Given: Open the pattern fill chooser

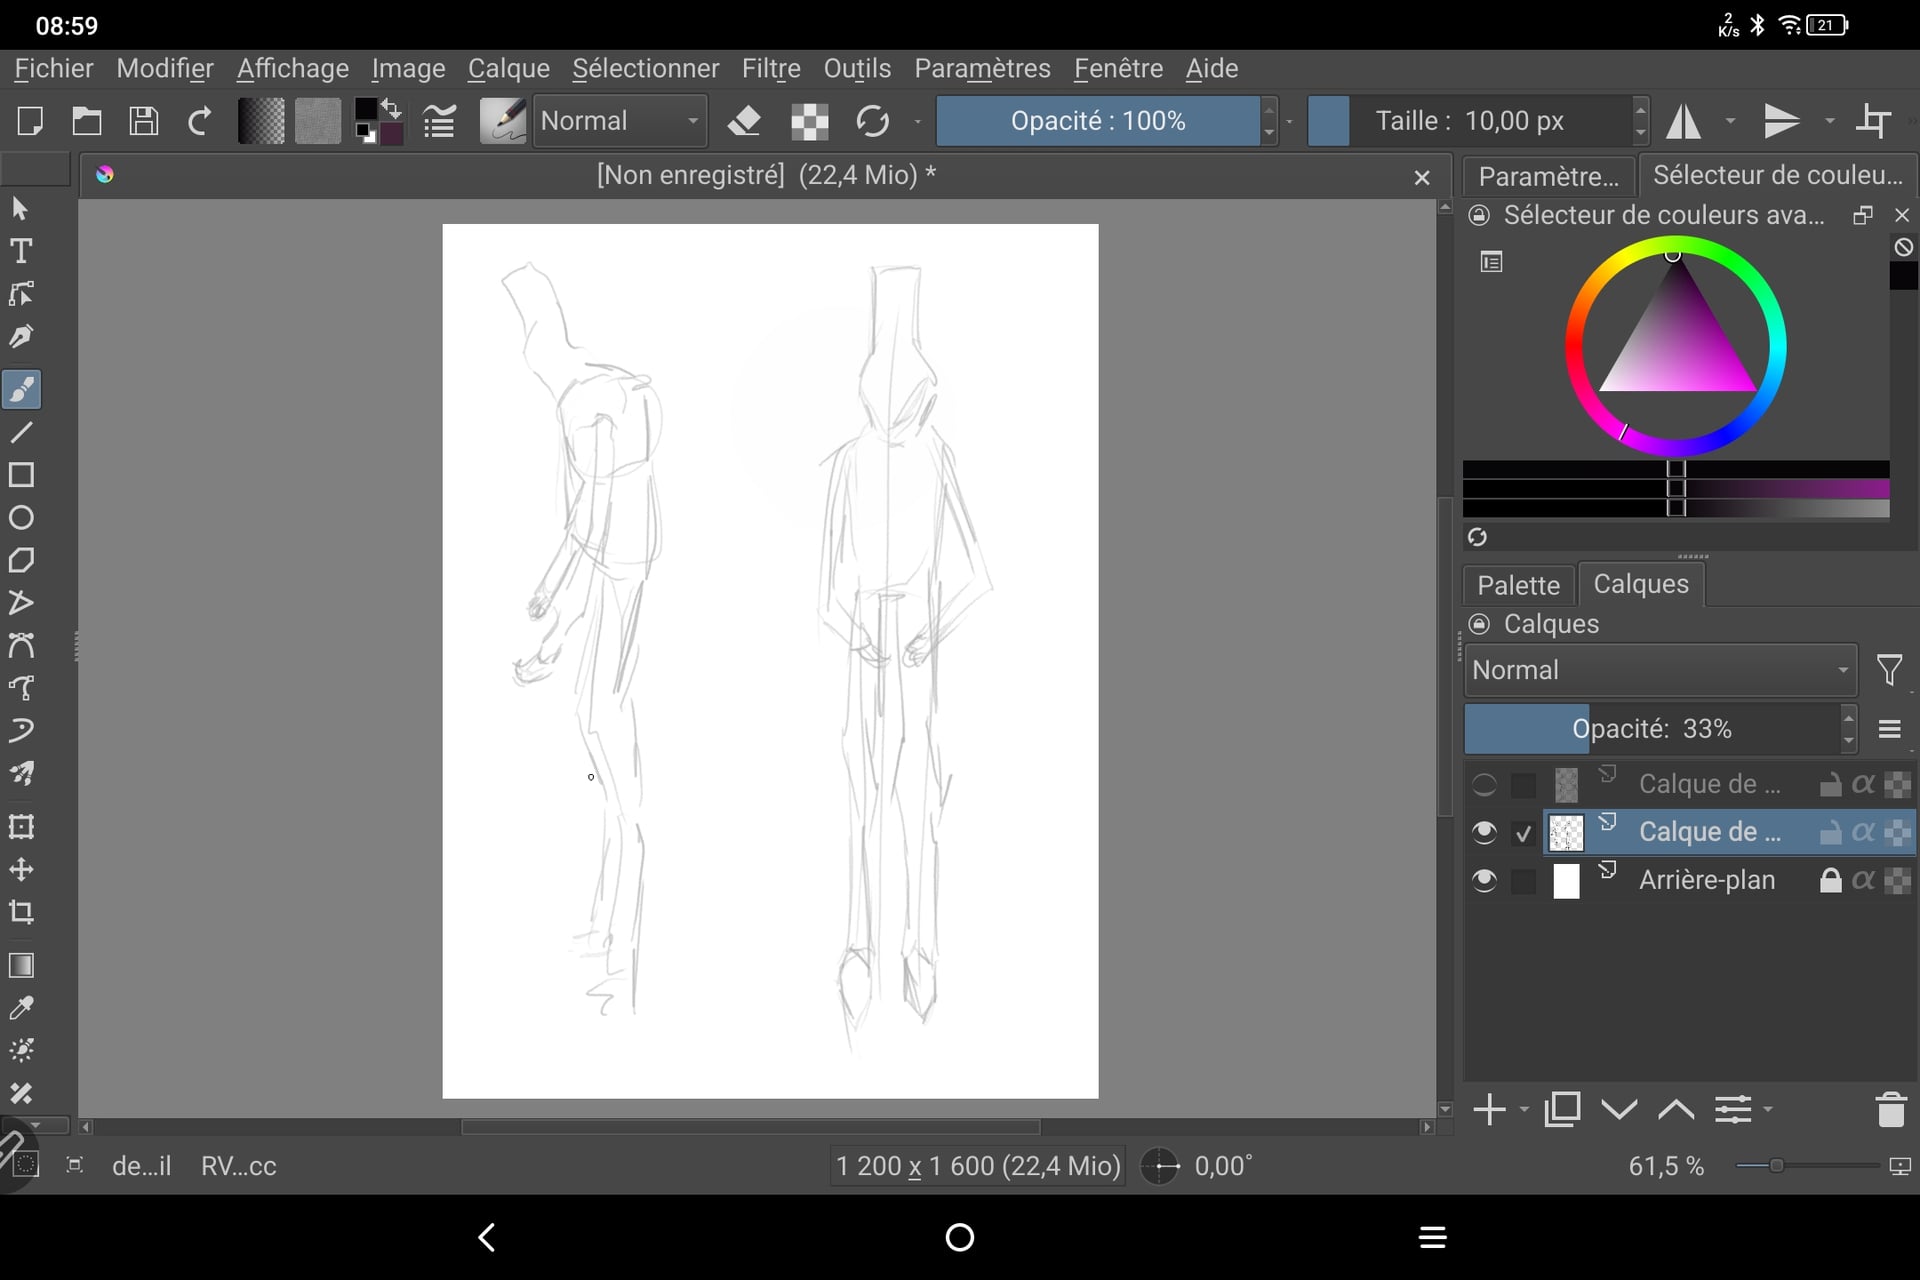Looking at the screenshot, I should point(317,121).
